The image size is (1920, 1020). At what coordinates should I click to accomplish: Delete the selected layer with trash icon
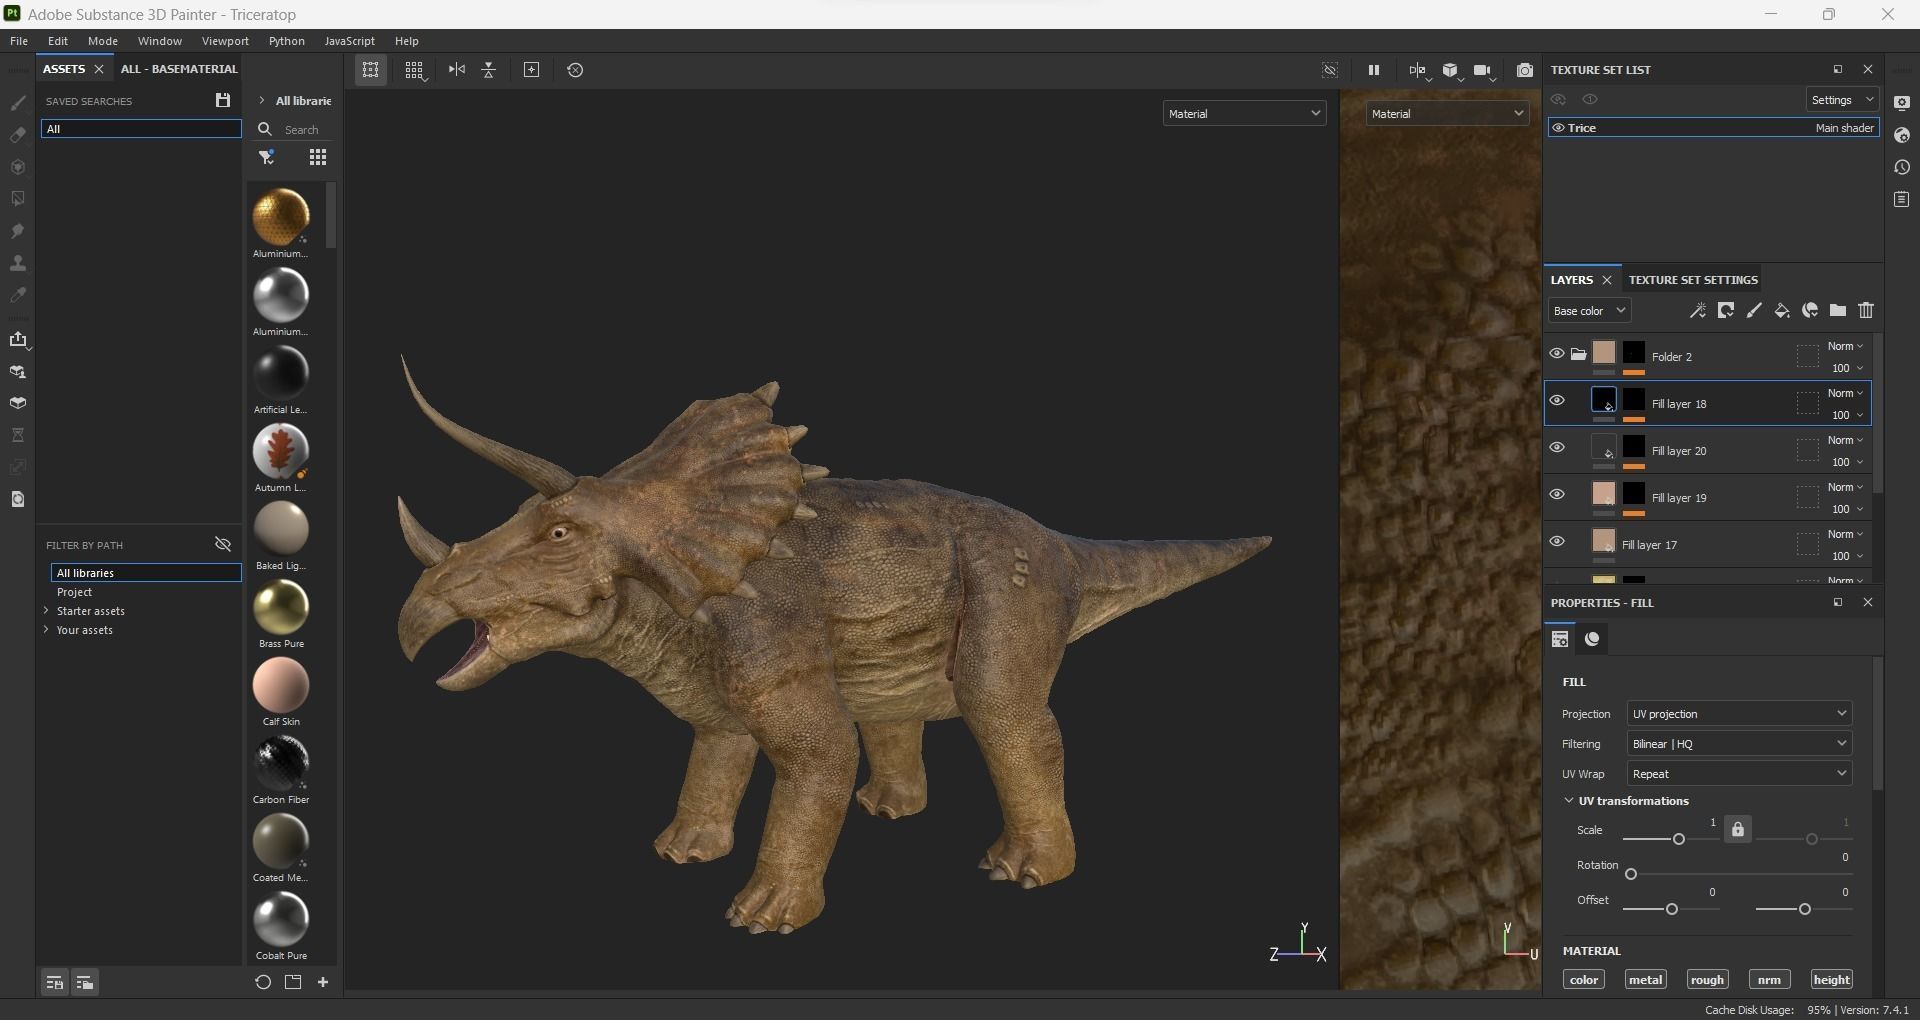coord(1866,311)
